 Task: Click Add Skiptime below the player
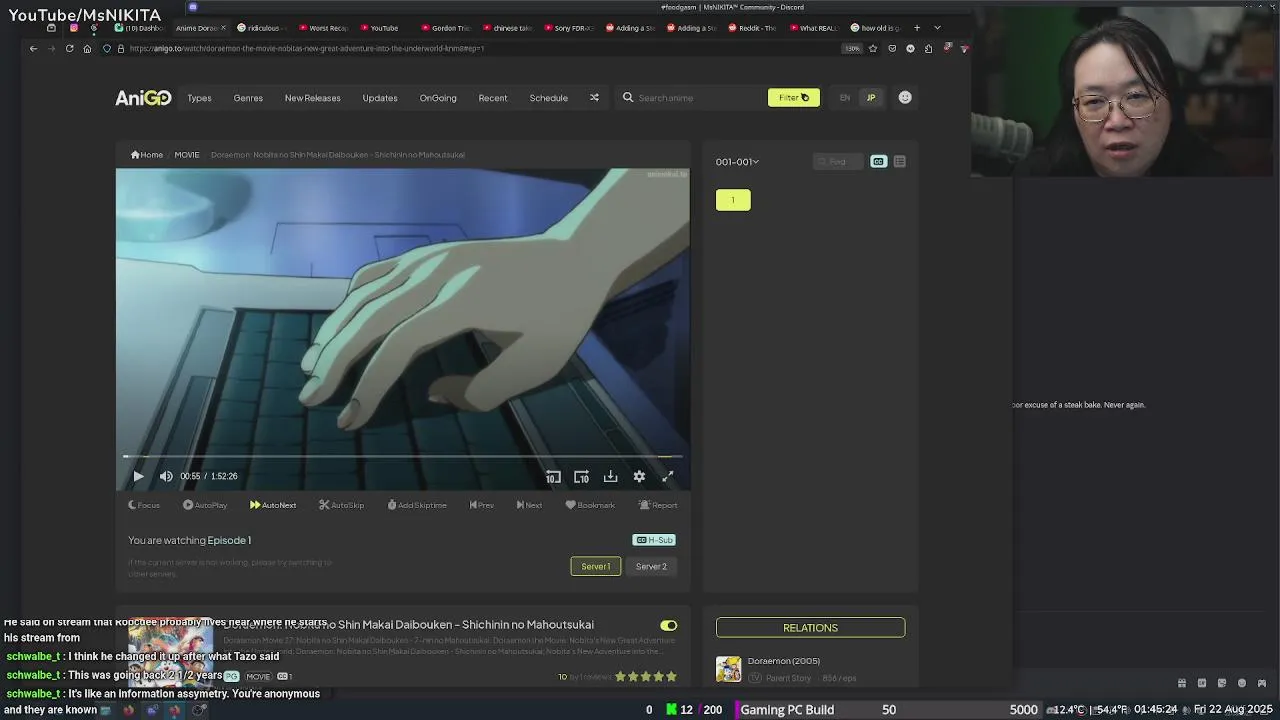click(417, 505)
